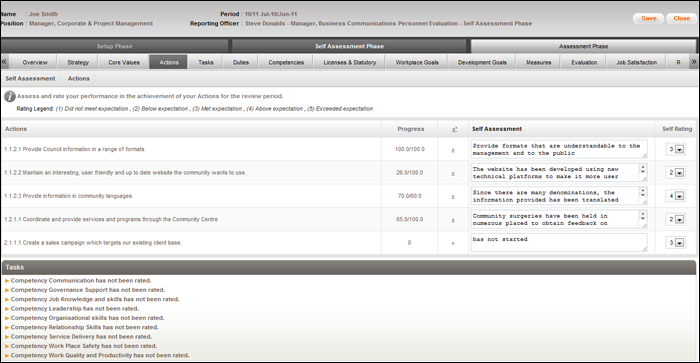The height and width of the screenshot is (363, 700).
Task: Open the Overview tab
Action: pyautogui.click(x=35, y=62)
